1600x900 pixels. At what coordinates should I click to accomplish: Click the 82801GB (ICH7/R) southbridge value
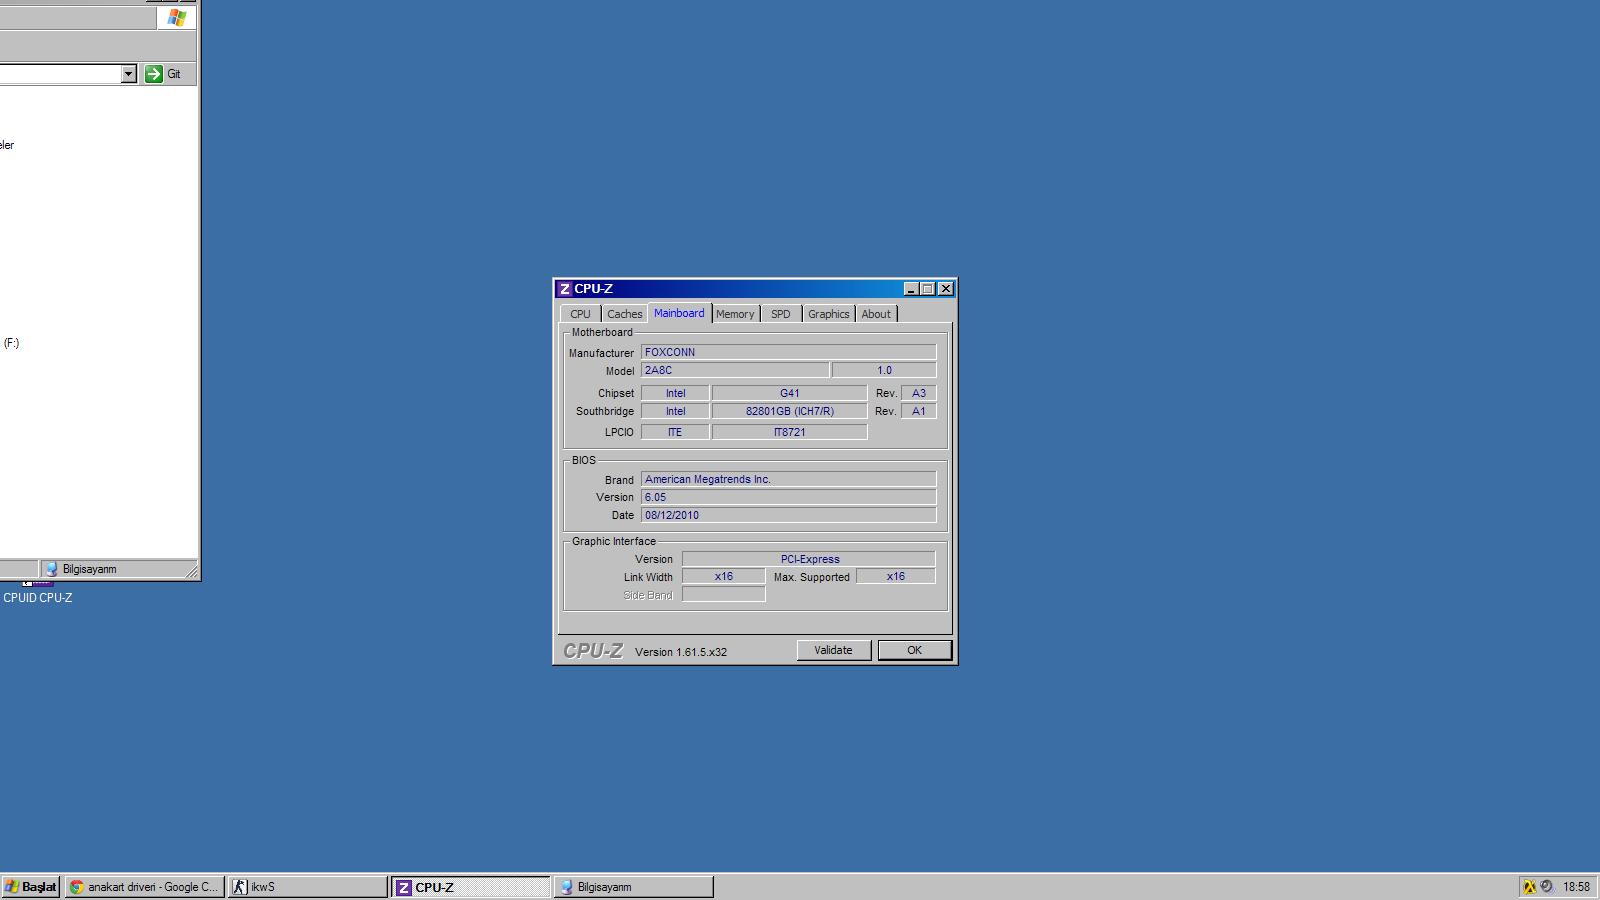coord(789,411)
